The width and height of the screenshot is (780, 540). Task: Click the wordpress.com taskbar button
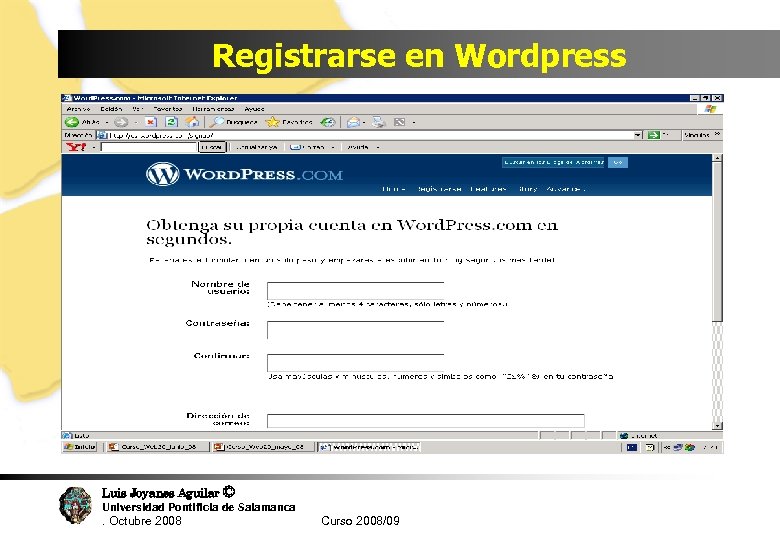click(x=369, y=447)
